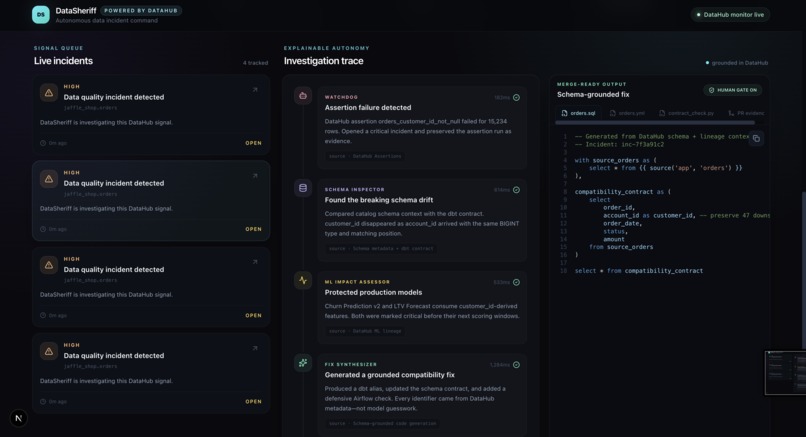Click the check mark on ML Impact Assessor step
The width and height of the screenshot is (806, 437).
[x=516, y=282]
